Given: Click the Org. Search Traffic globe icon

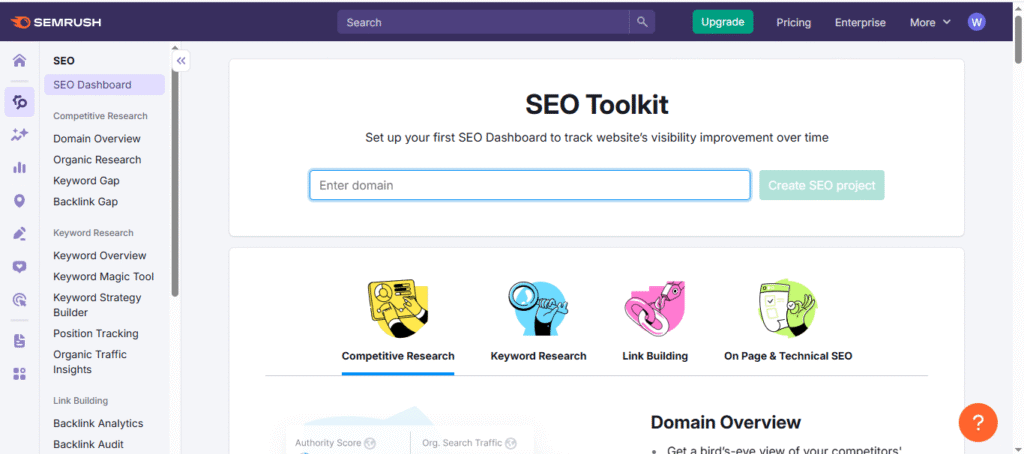Looking at the screenshot, I should point(511,443).
